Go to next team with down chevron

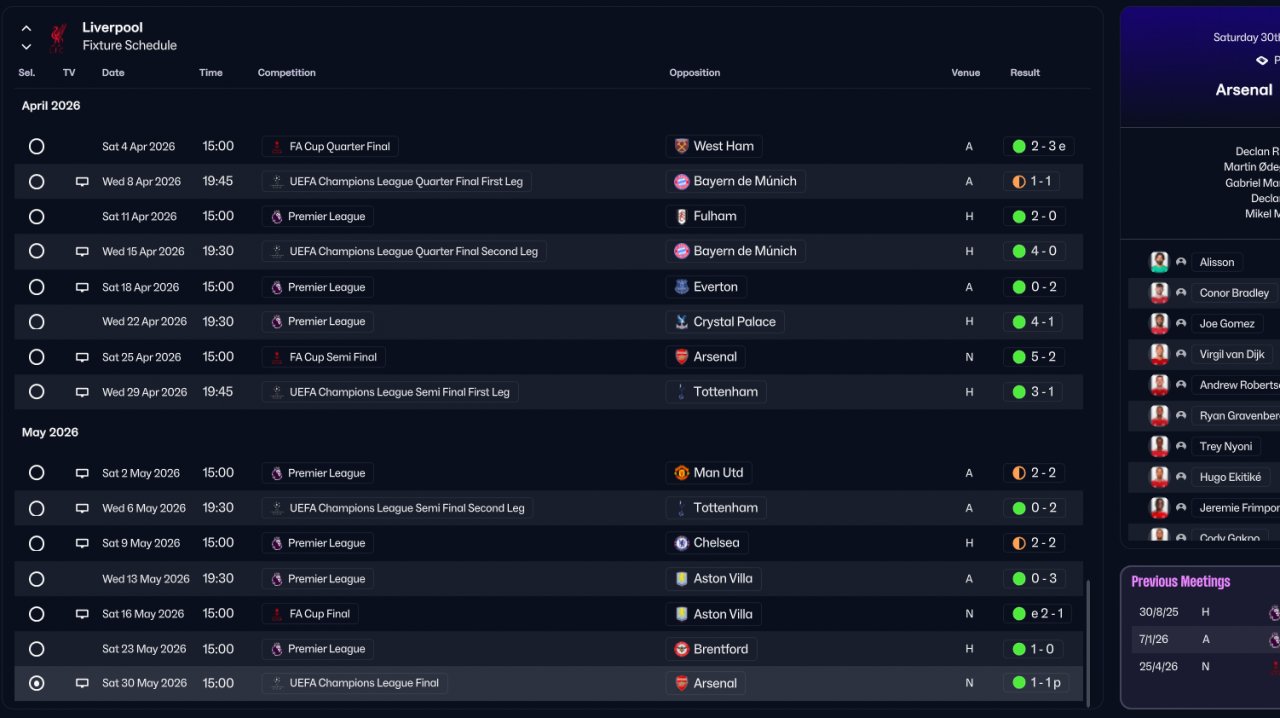[26, 46]
